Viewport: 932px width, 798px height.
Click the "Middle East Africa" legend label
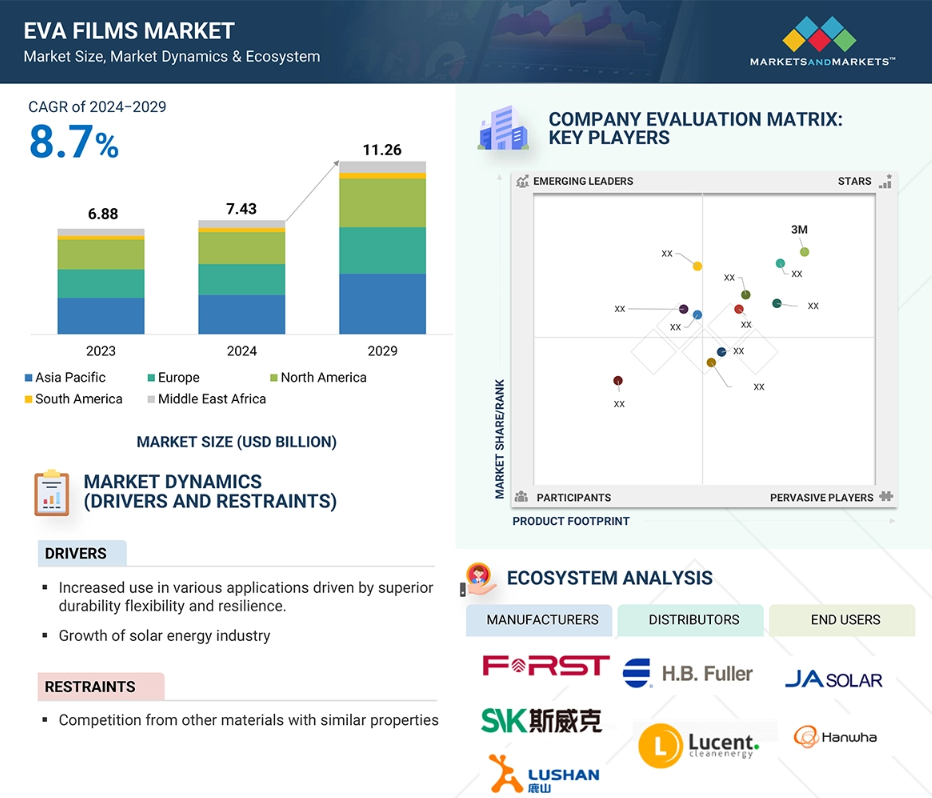click(212, 399)
